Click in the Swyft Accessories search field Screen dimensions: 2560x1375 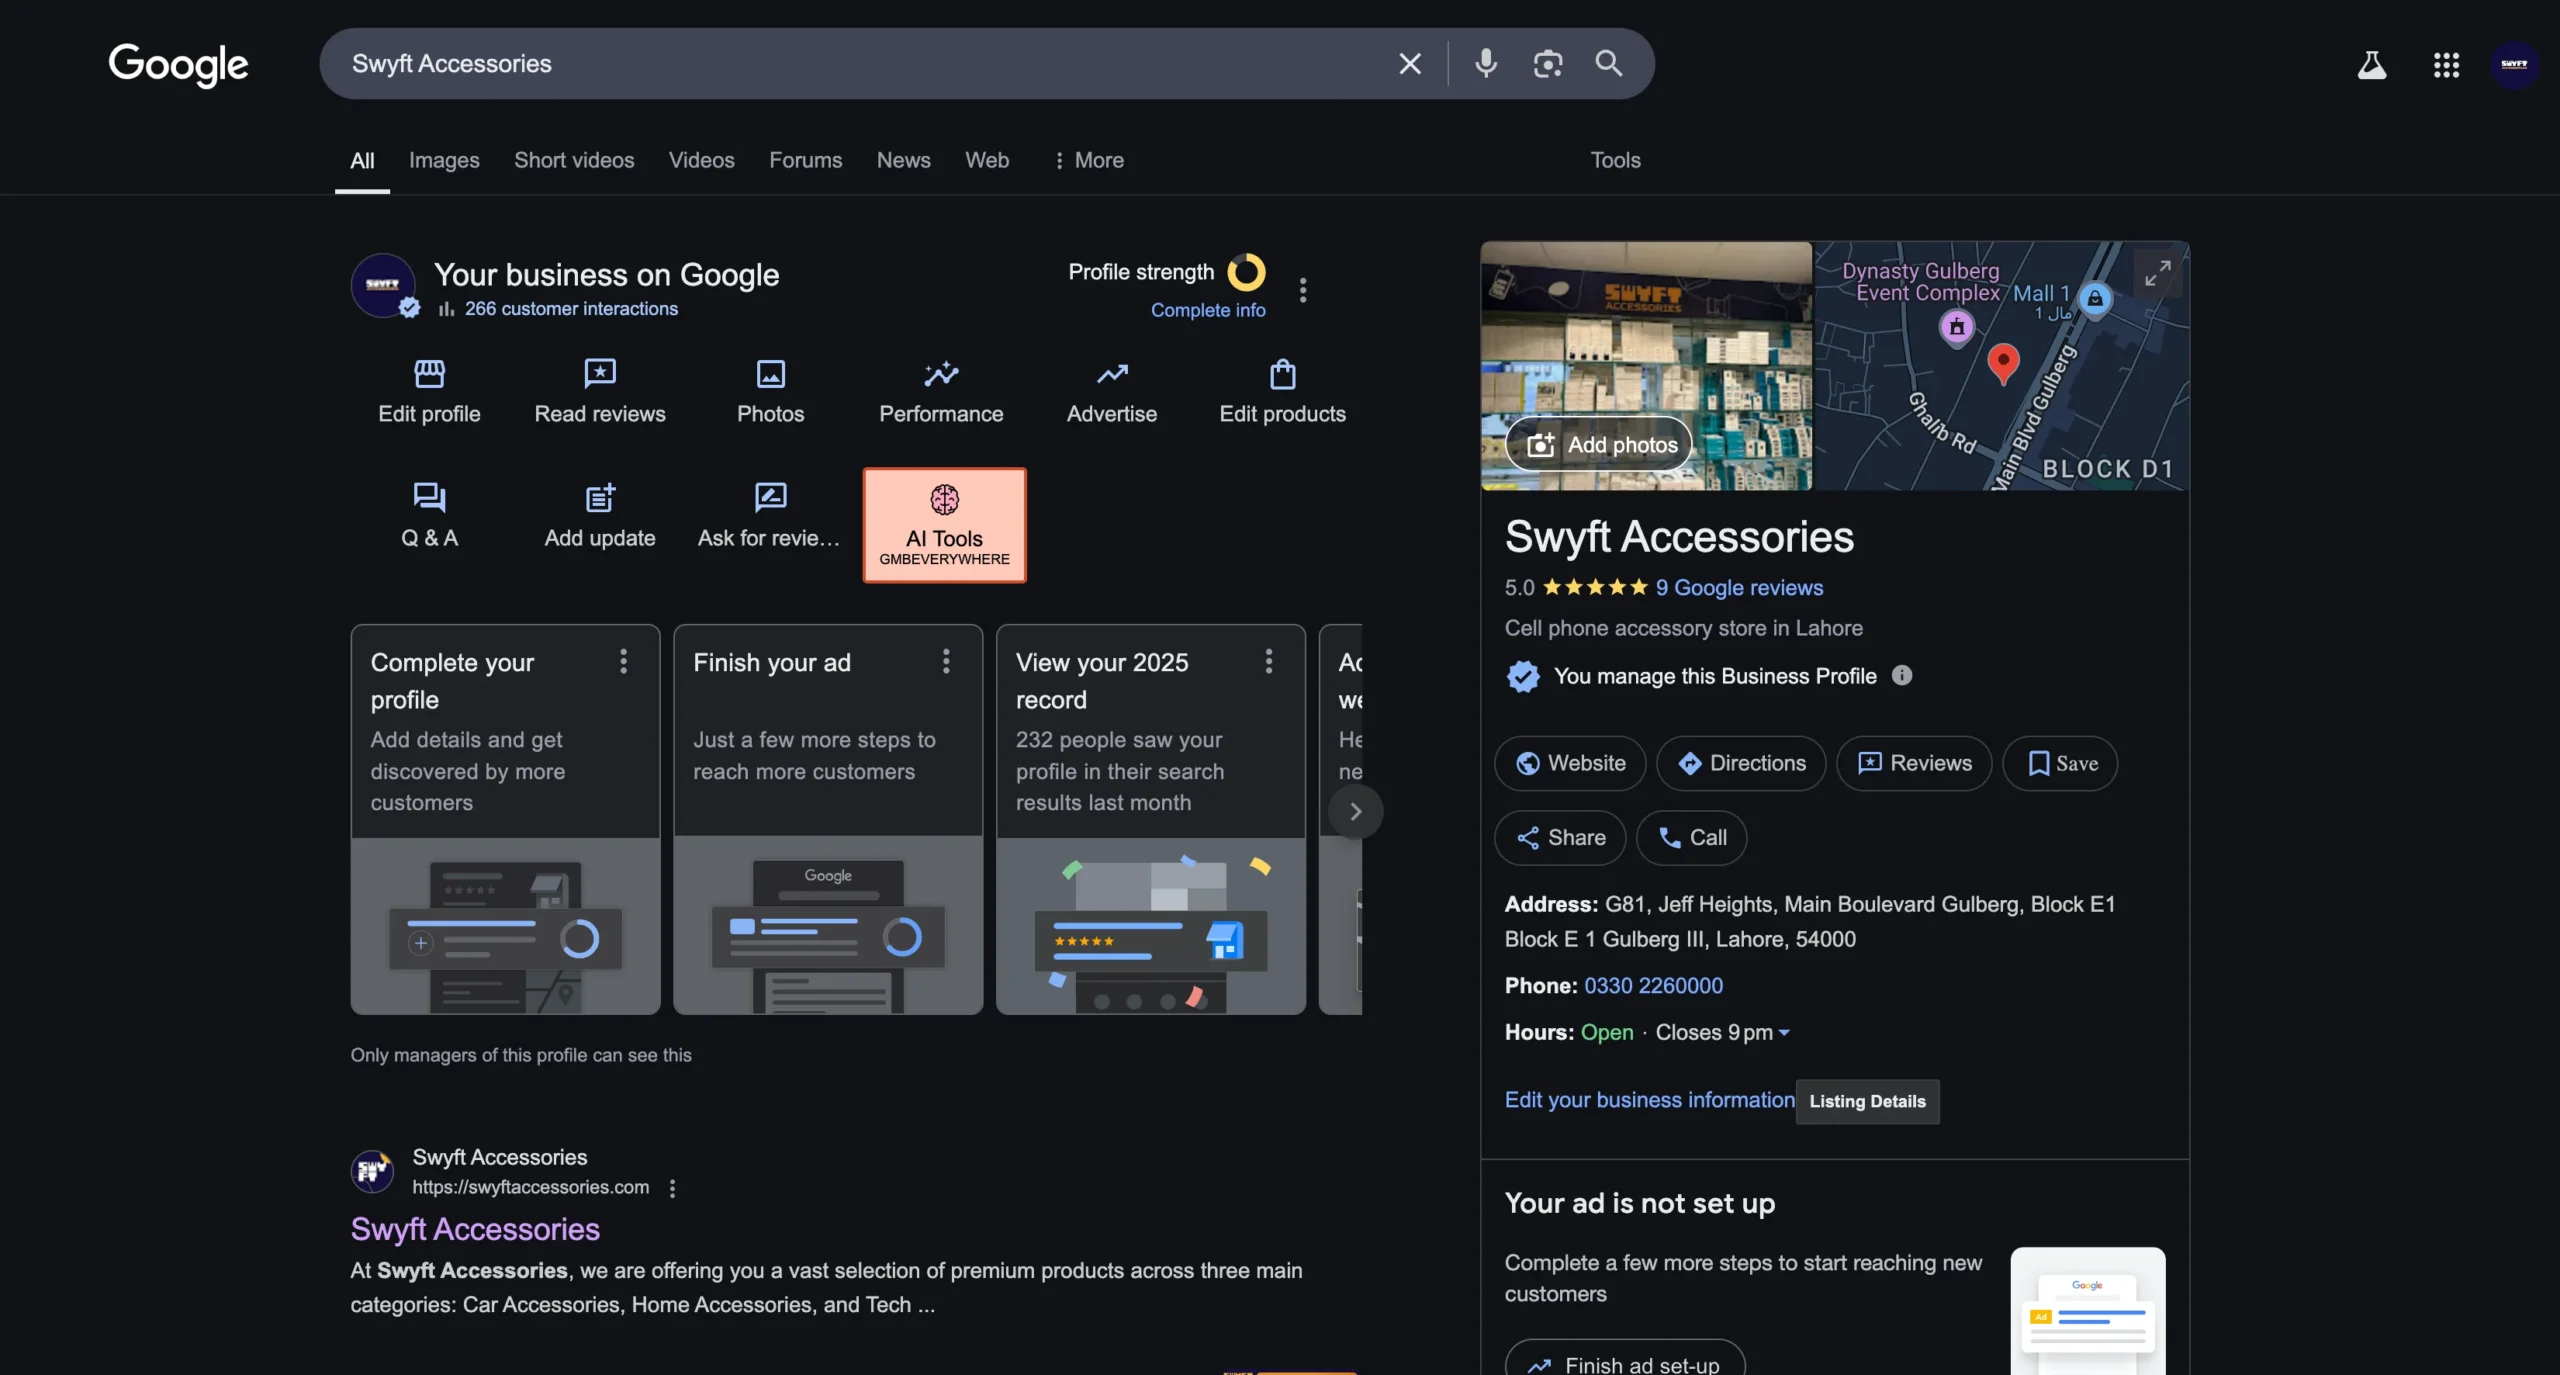860,64
